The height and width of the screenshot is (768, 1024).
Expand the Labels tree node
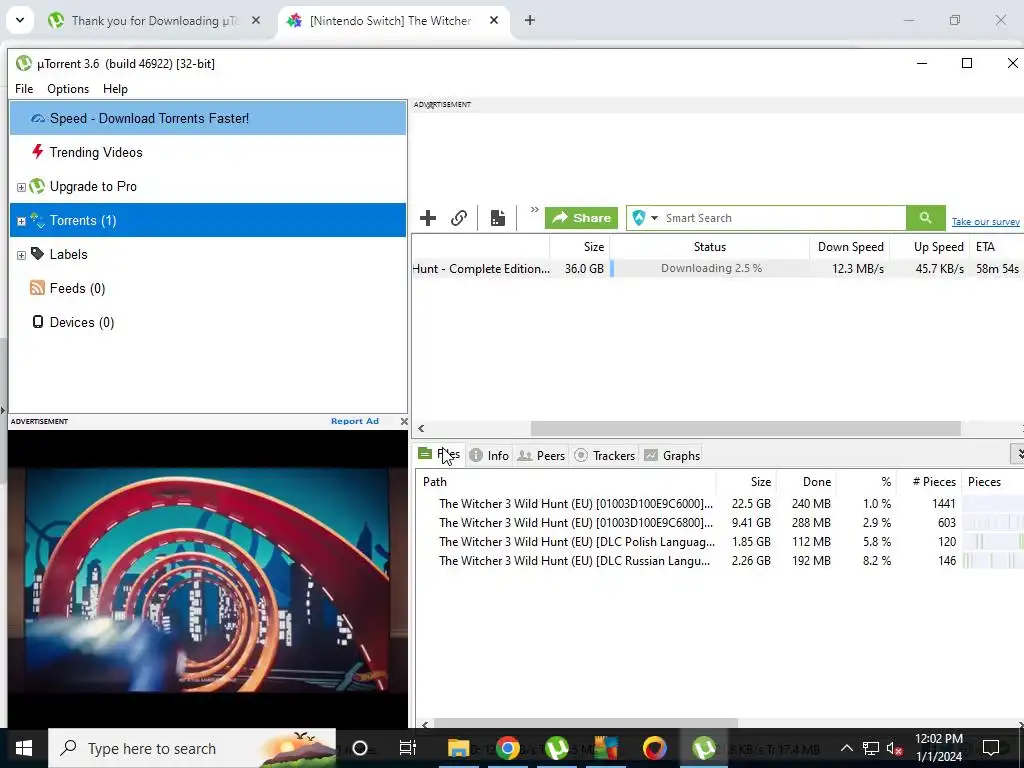coord(21,255)
